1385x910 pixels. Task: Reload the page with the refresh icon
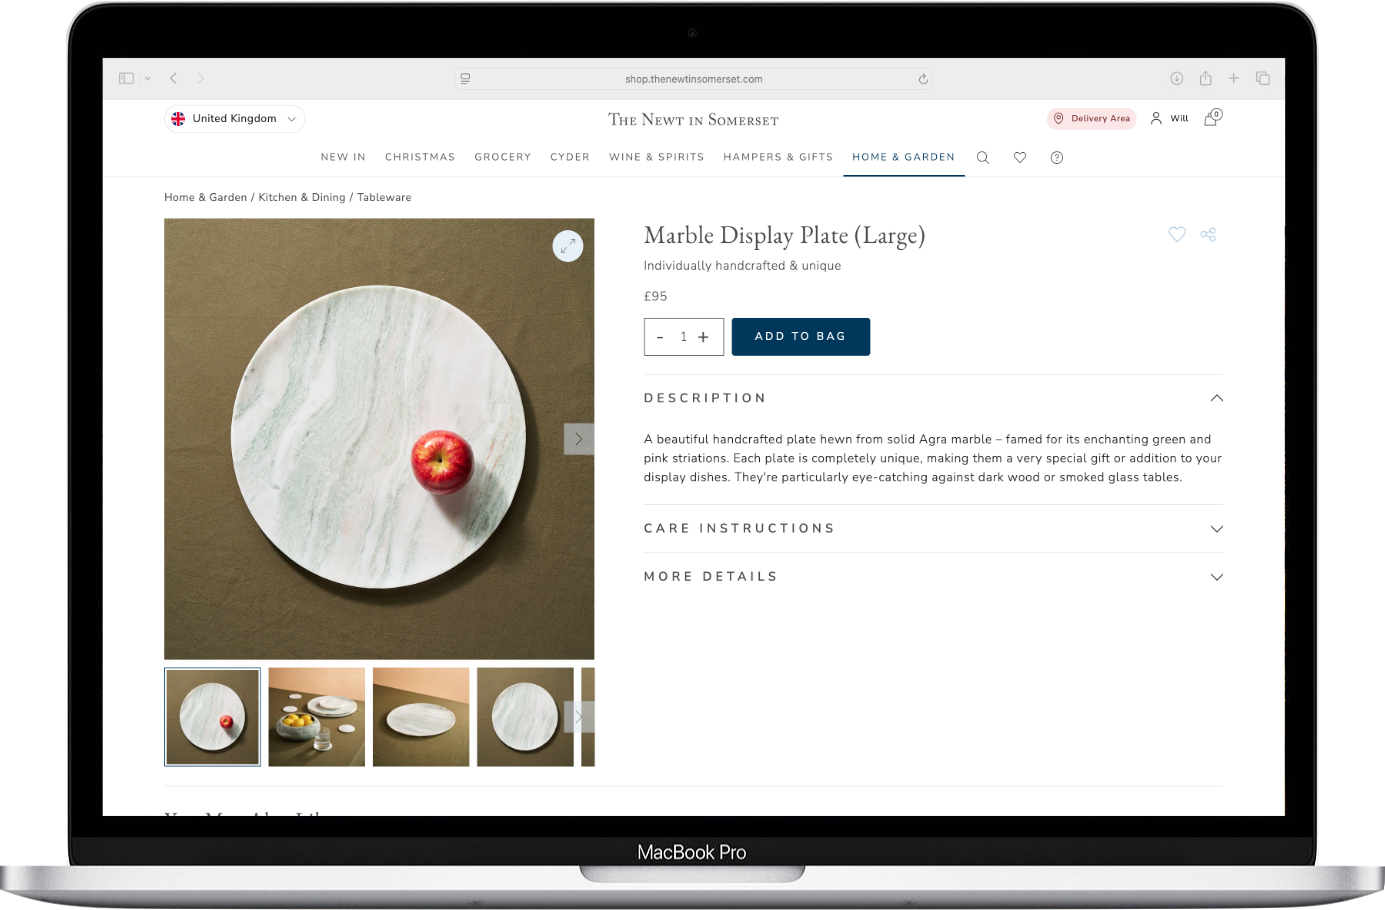point(923,79)
